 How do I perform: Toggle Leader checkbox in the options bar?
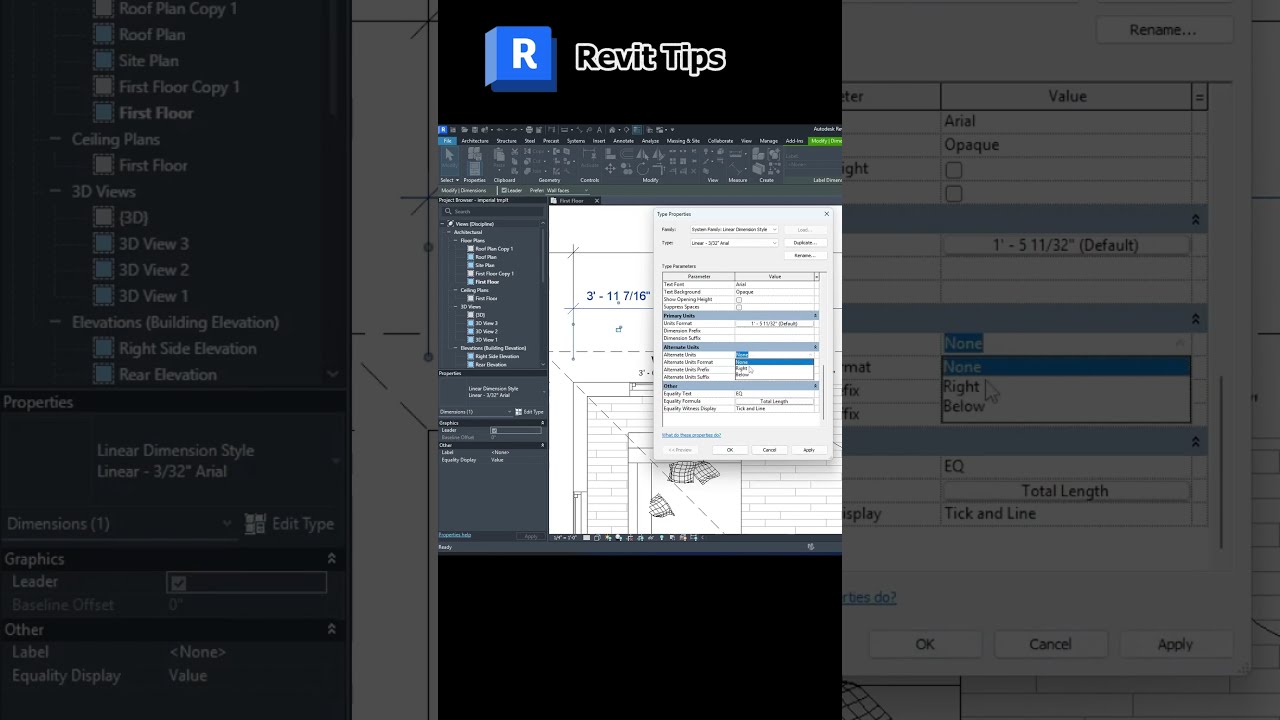pos(504,190)
